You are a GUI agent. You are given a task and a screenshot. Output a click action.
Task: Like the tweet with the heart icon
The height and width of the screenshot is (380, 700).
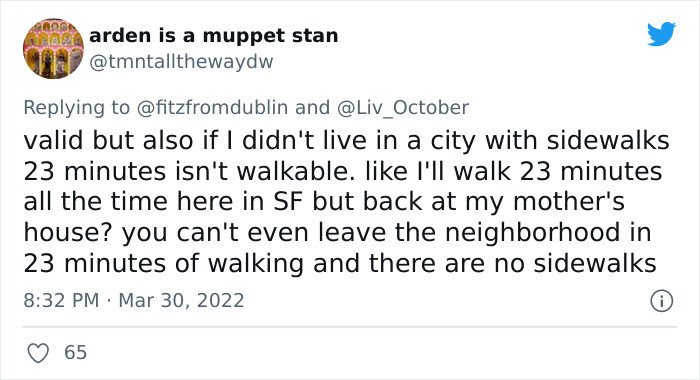coord(38,353)
